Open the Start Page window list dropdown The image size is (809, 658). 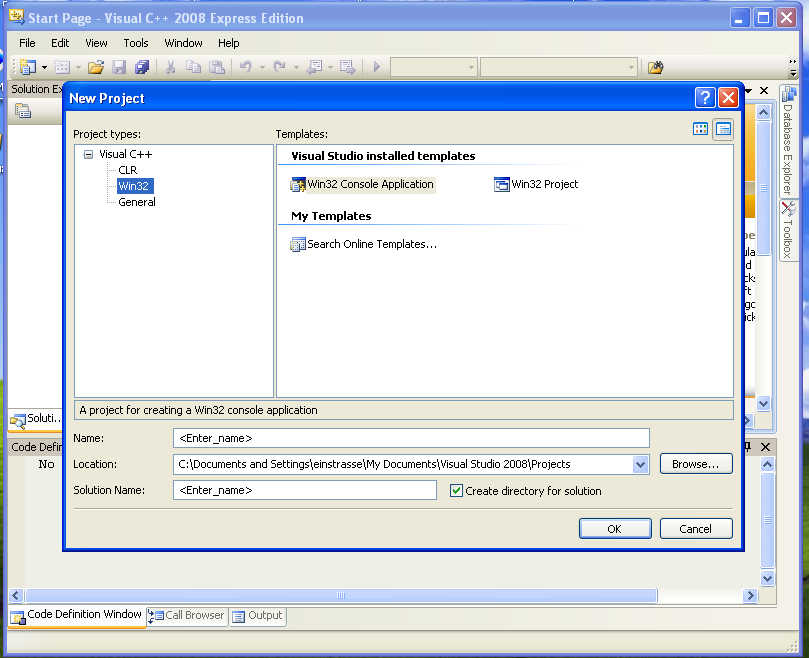tap(749, 90)
